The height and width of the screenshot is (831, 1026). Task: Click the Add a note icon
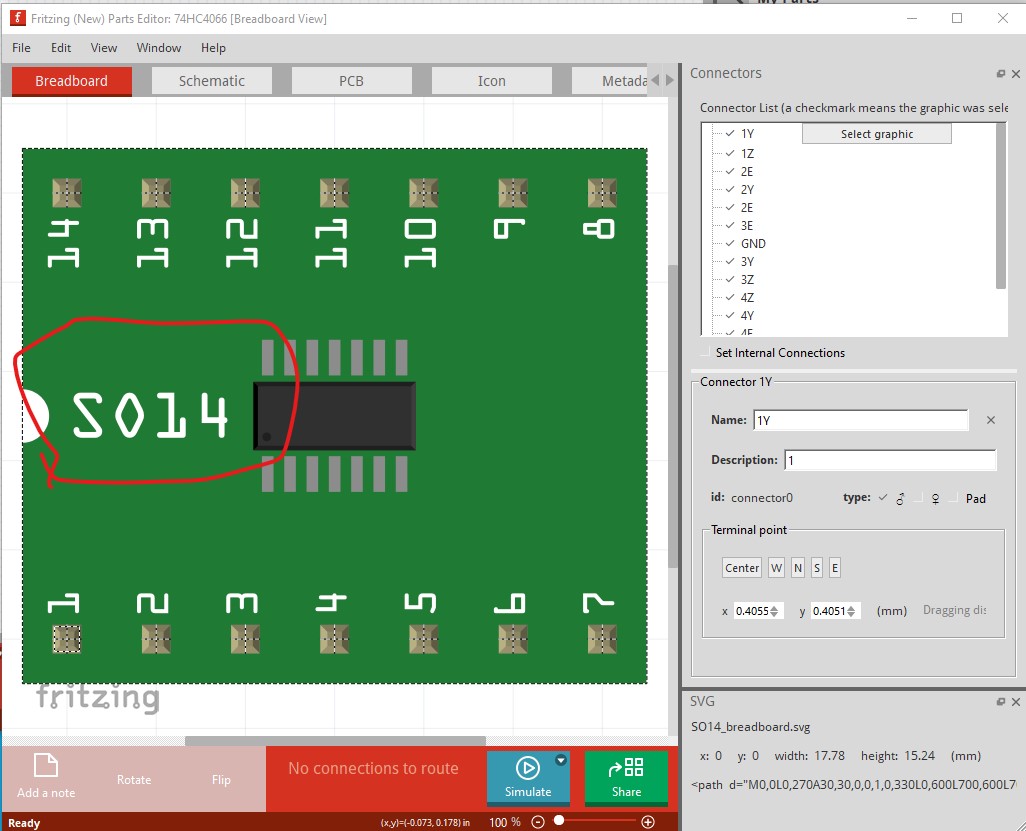pyautogui.click(x=46, y=765)
